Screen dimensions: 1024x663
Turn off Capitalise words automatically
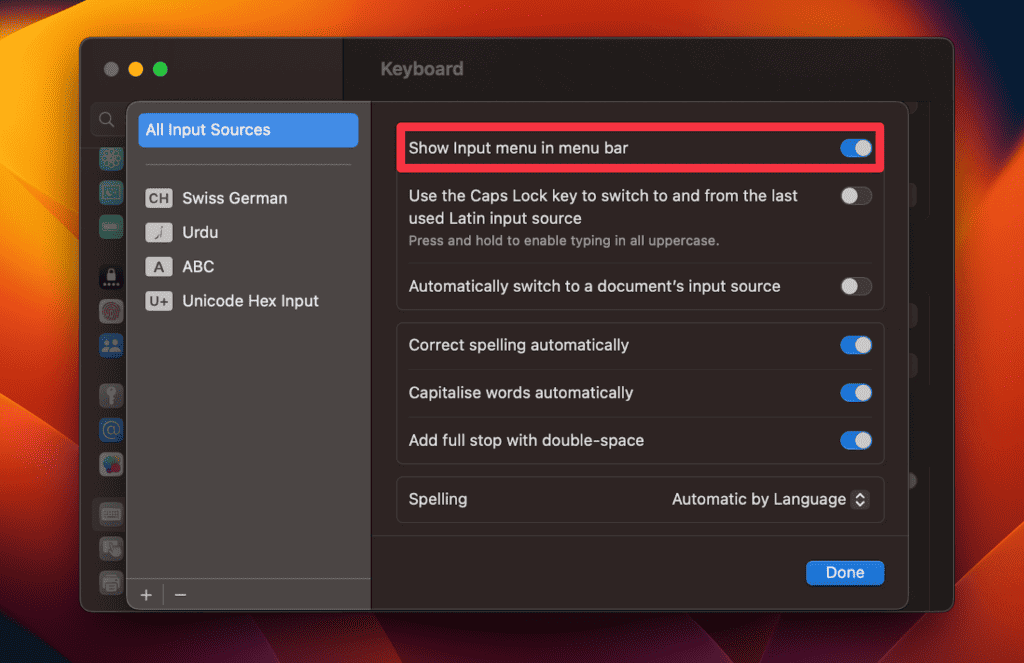(856, 392)
